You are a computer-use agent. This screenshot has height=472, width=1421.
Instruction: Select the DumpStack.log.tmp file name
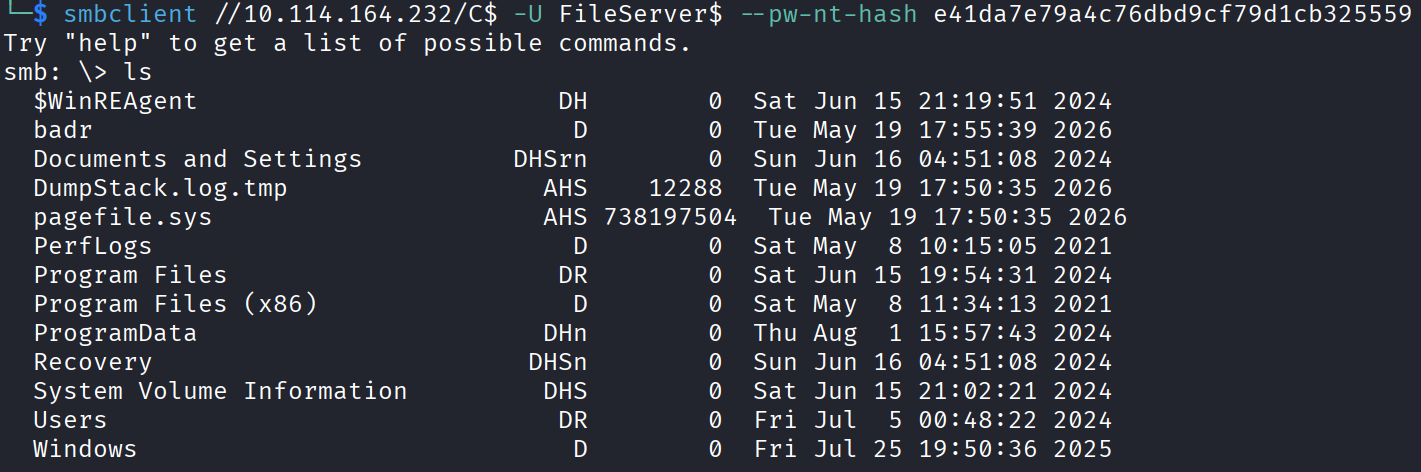160,188
